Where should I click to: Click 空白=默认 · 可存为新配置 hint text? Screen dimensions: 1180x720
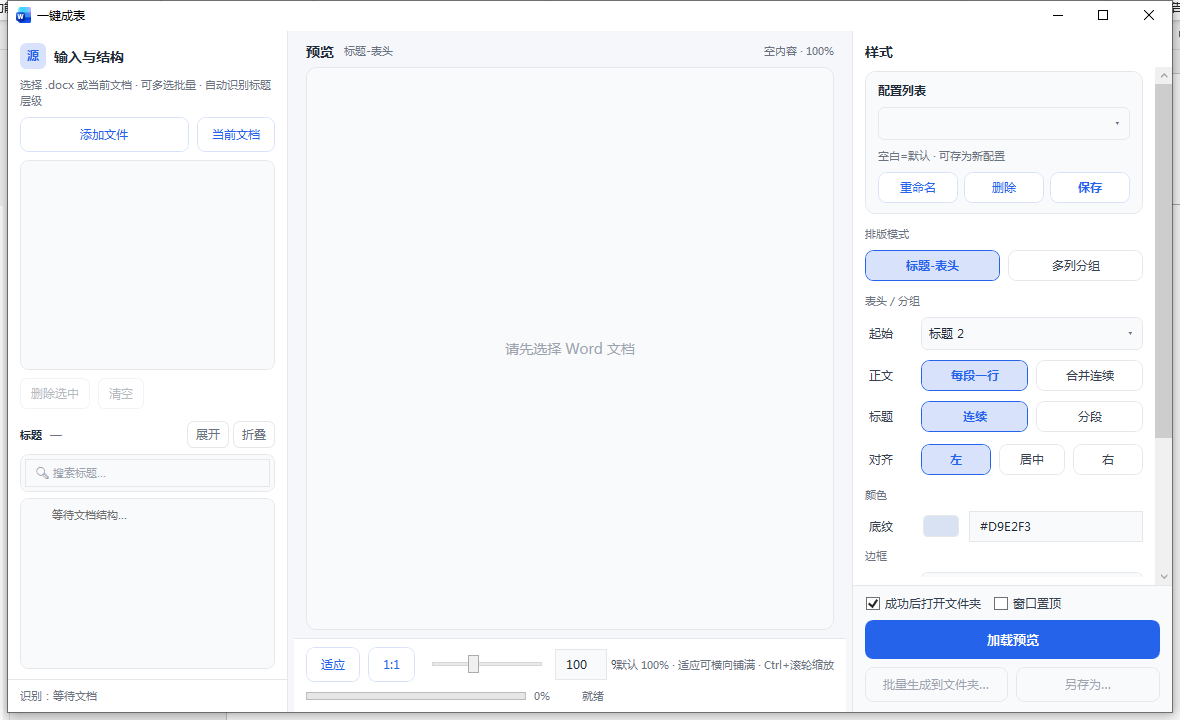[x=941, y=156]
